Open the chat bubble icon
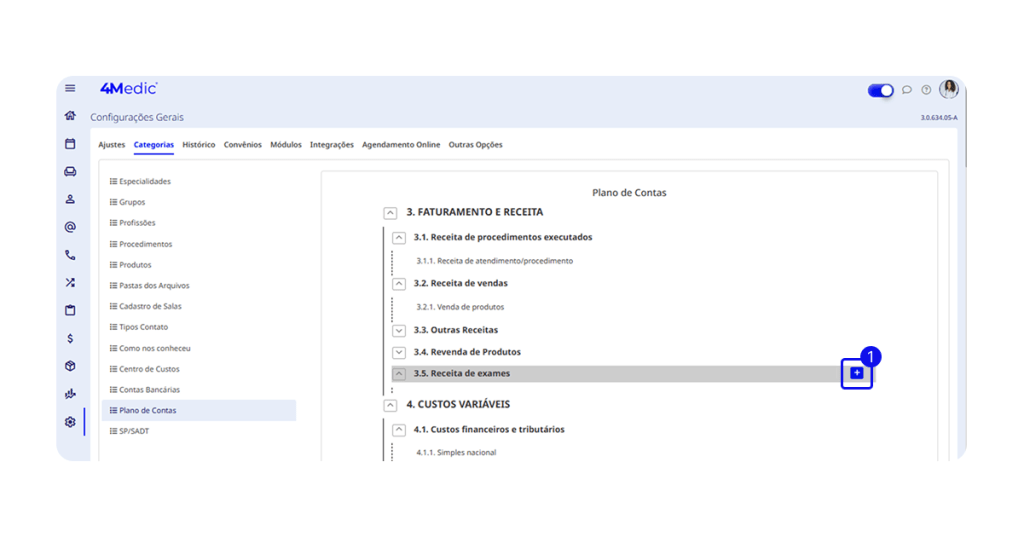The width and height of the screenshot is (1024, 537). click(x=907, y=90)
